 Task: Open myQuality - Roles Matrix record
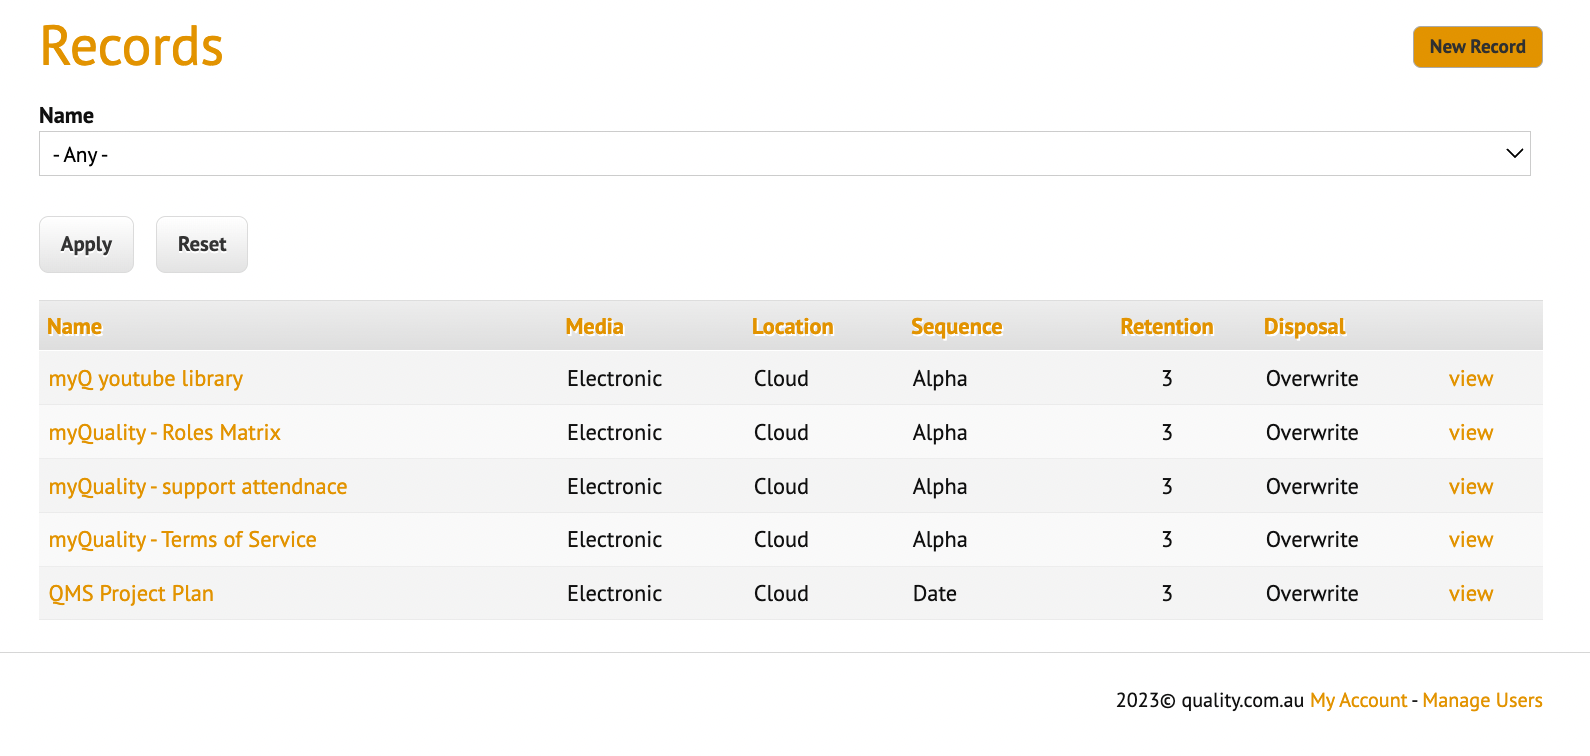(x=165, y=433)
